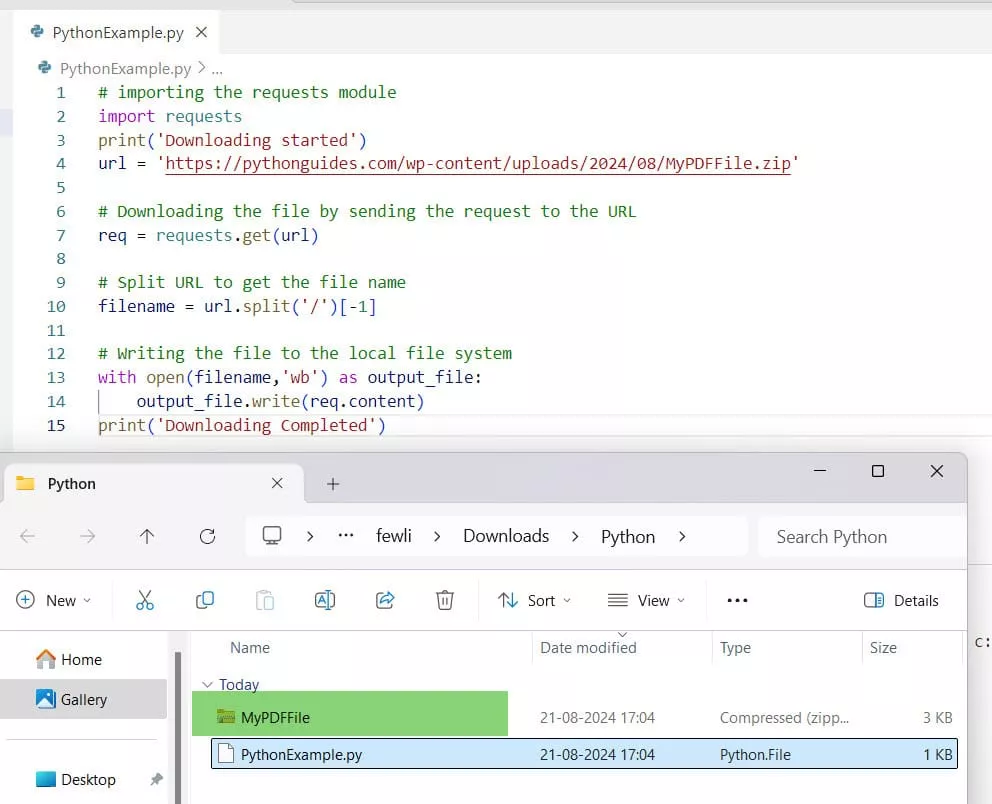This screenshot has width=992, height=804.
Task: Click the Search Python input field
Action: [x=860, y=537]
